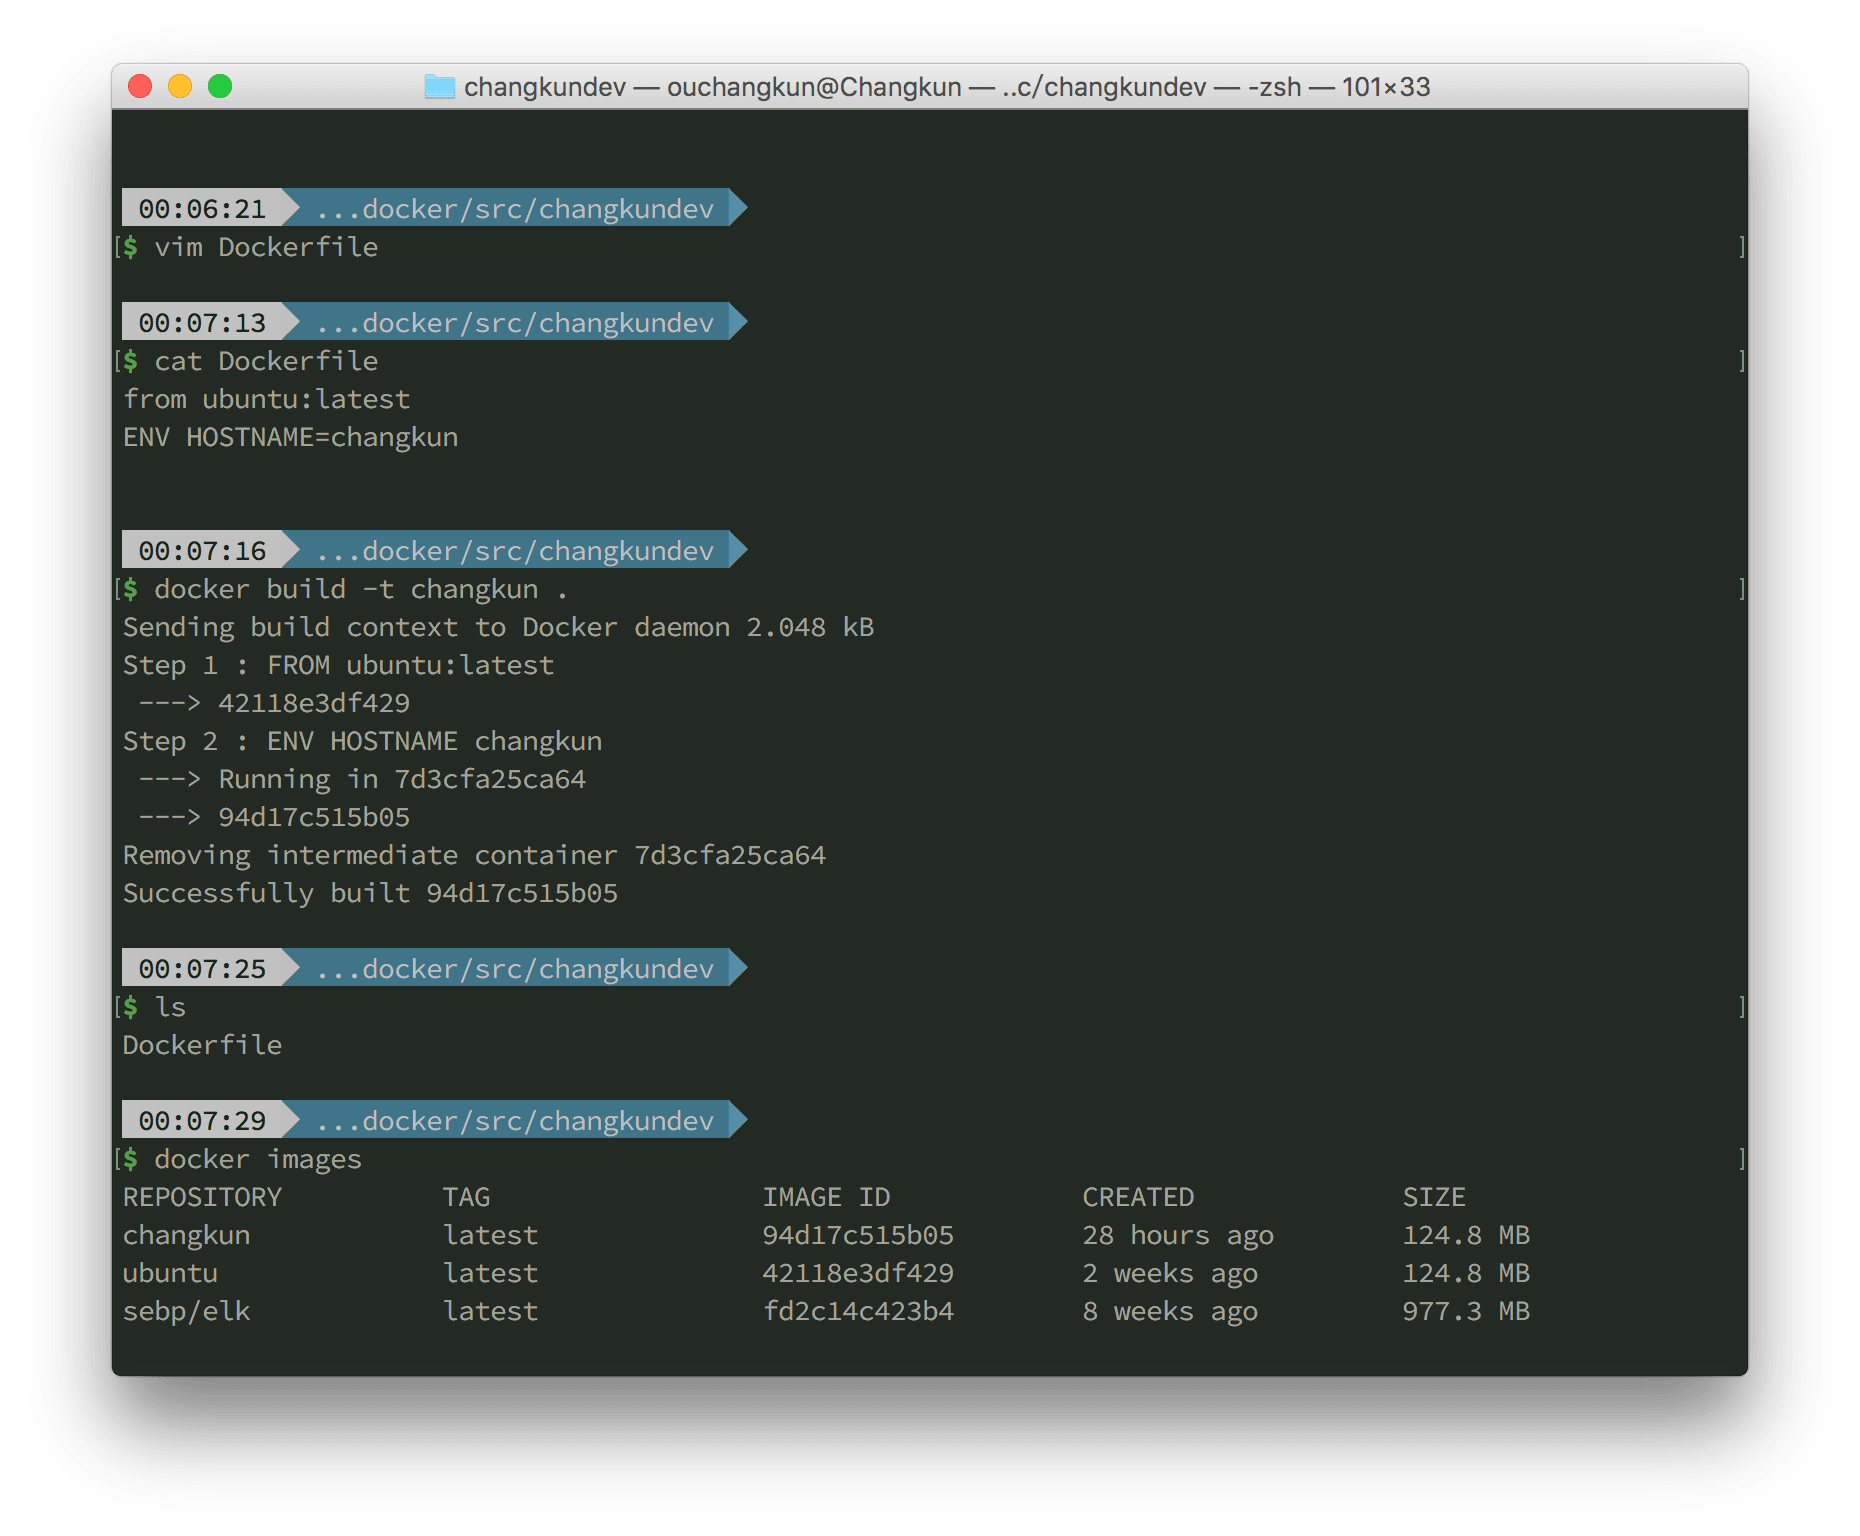Click 'ENV HOSTNAME=changkun' in cat output

click(290, 437)
